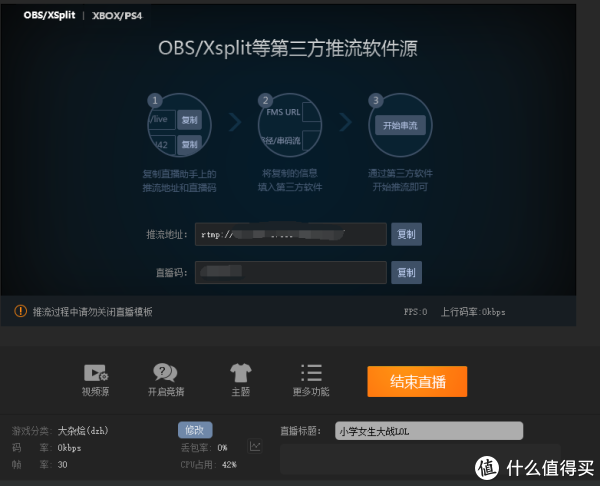
Task: Copy the 推流地址 stream URL
Action: 406,234
